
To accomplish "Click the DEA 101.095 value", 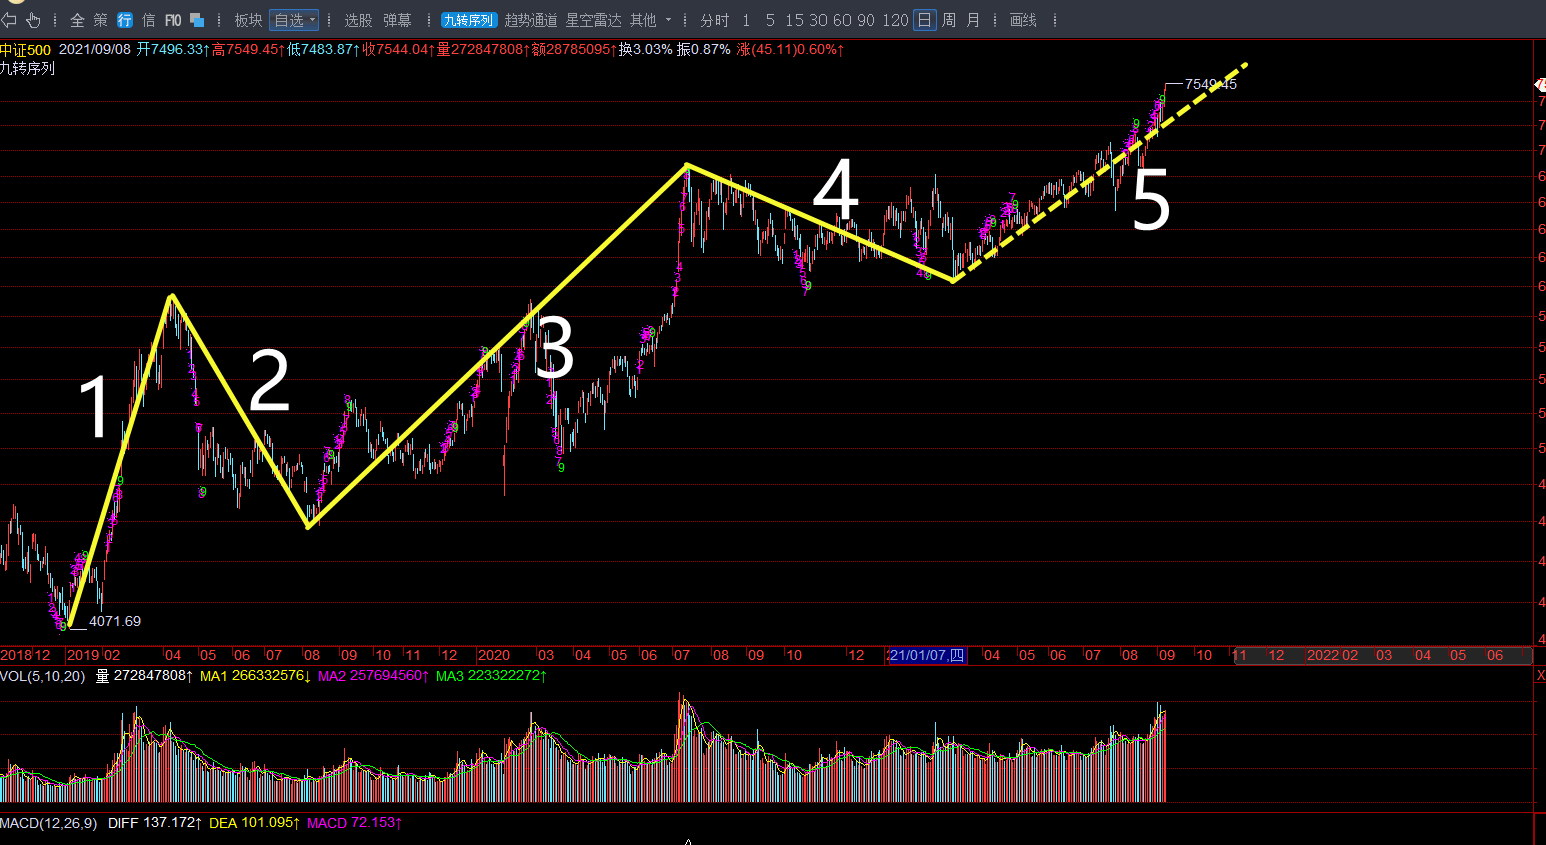I will (x=254, y=823).
